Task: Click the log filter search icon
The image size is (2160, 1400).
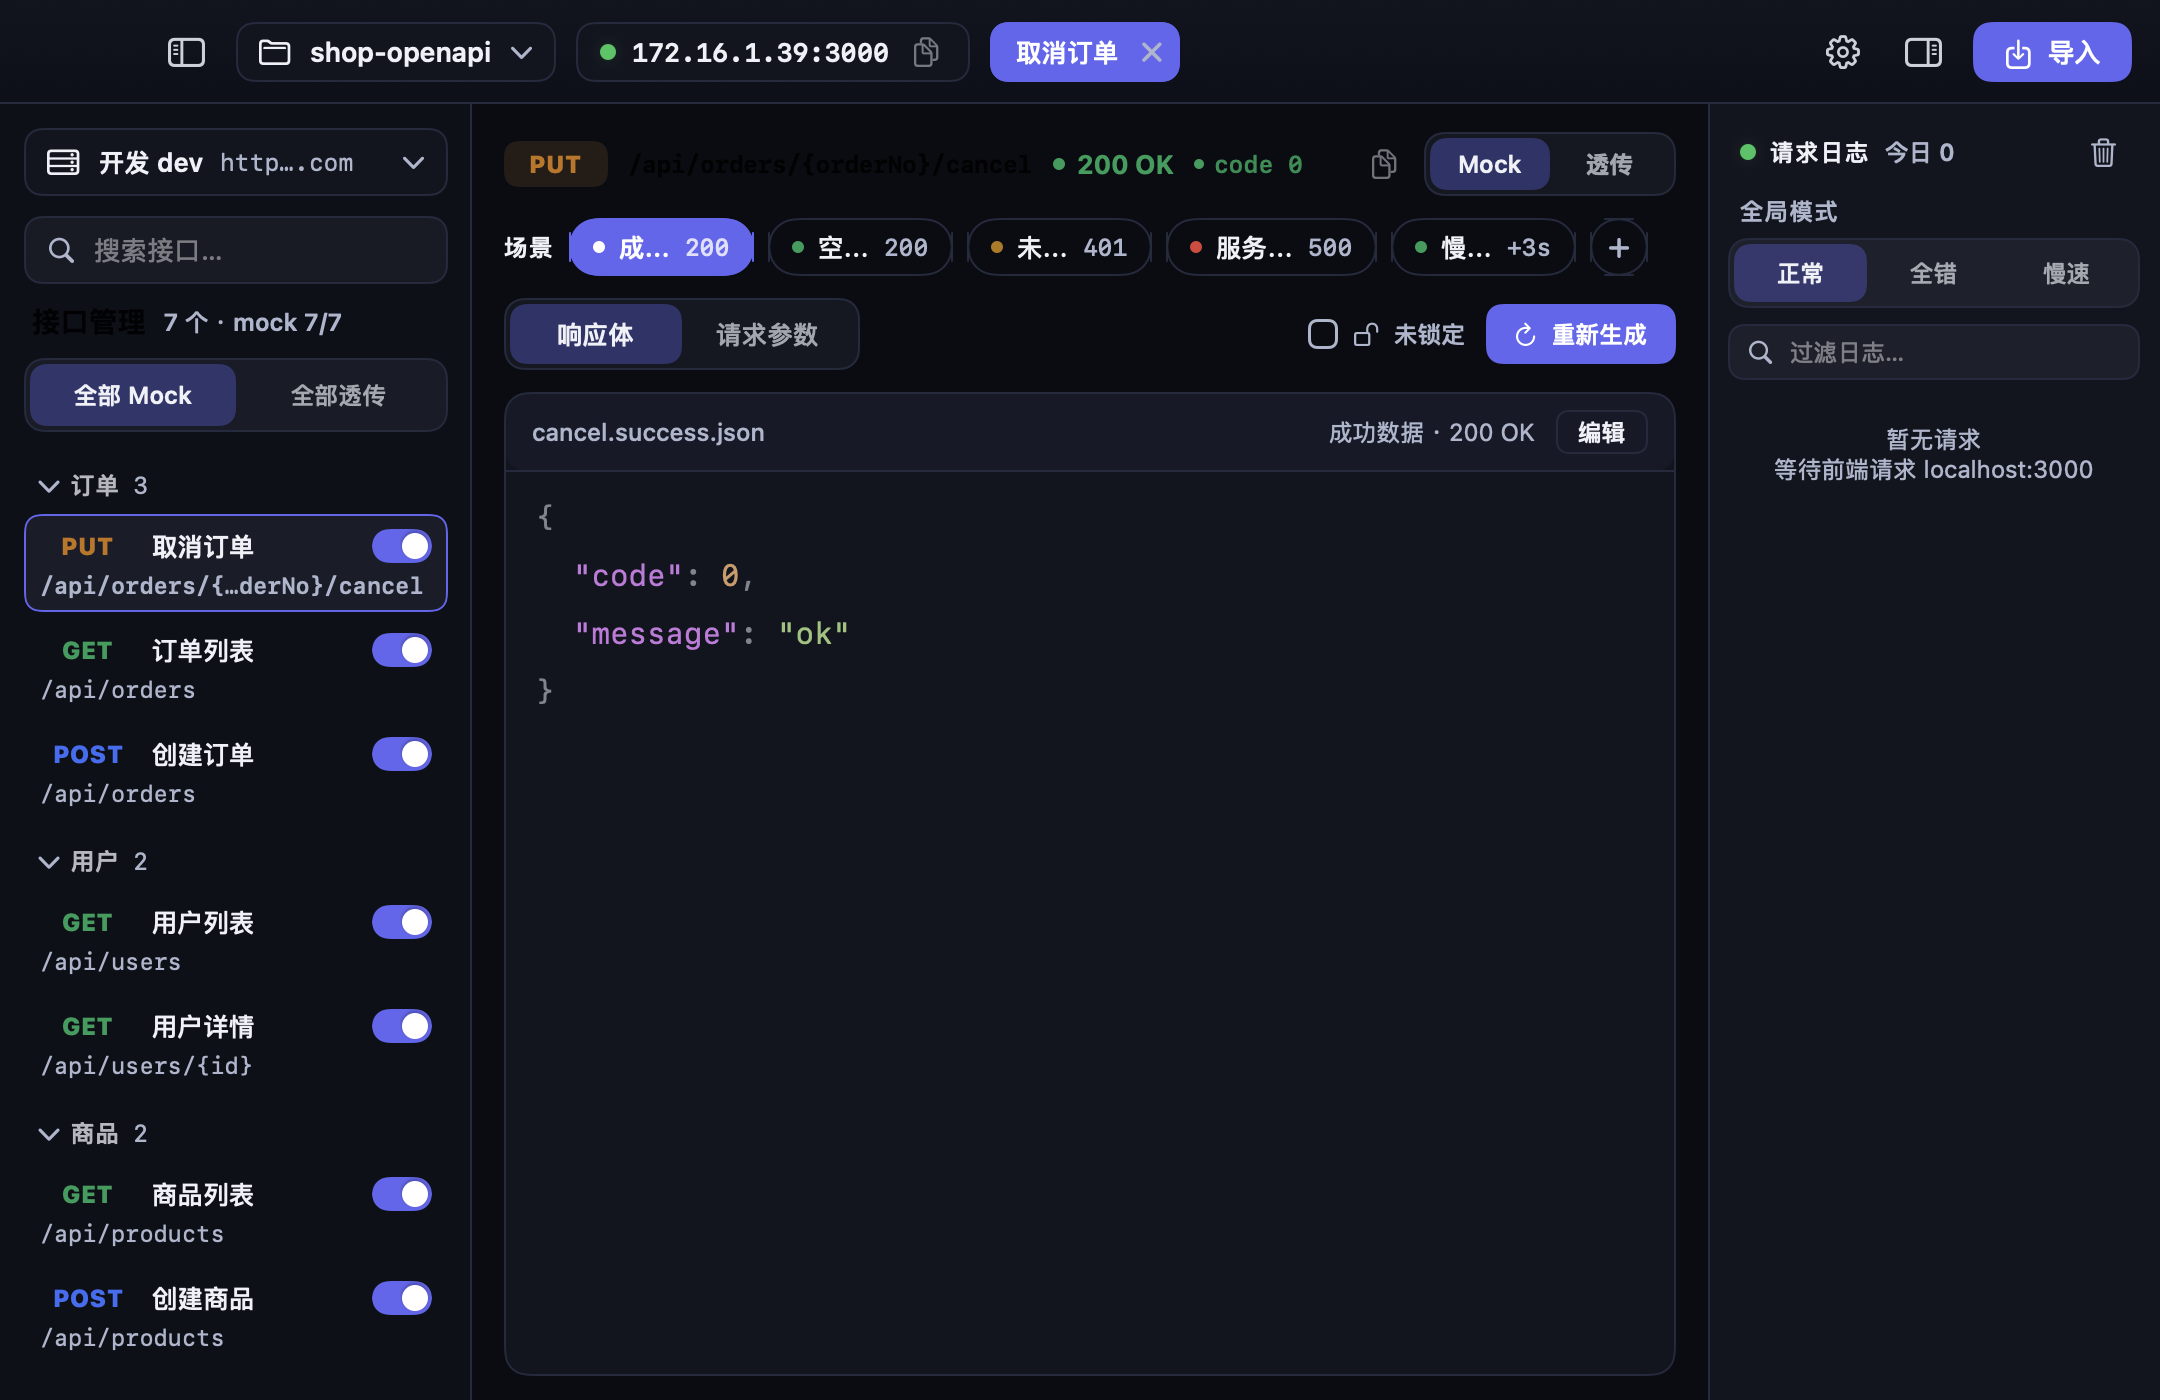Action: 1760,352
